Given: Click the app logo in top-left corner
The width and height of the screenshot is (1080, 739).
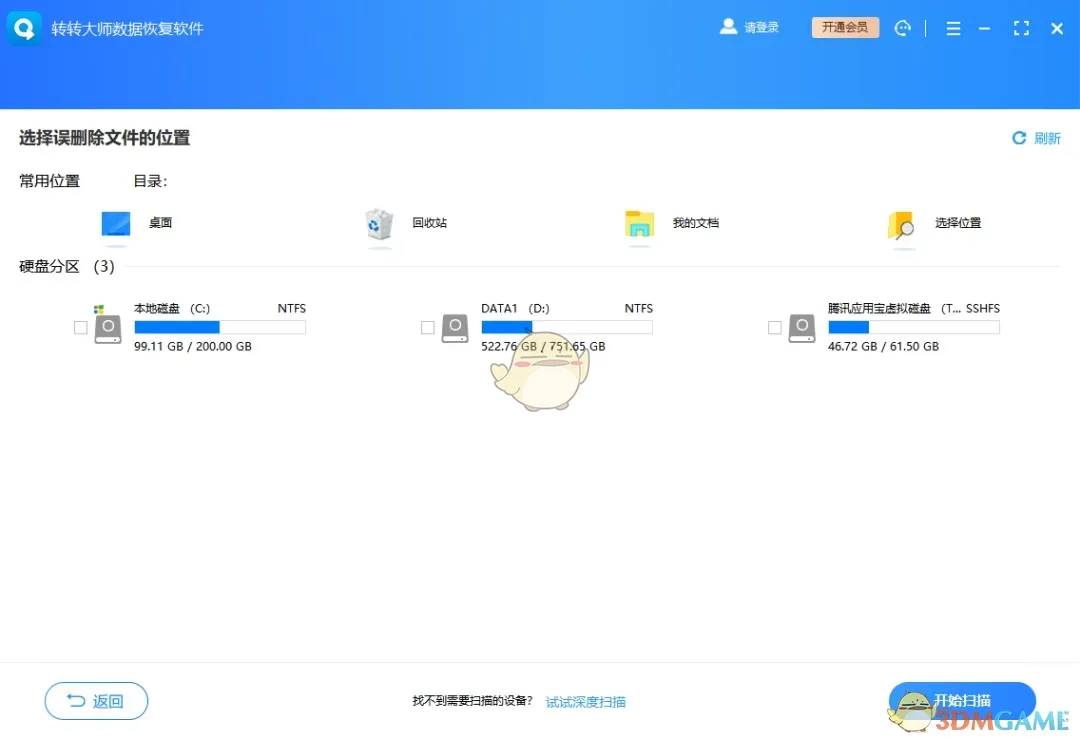Looking at the screenshot, I should click(23, 28).
